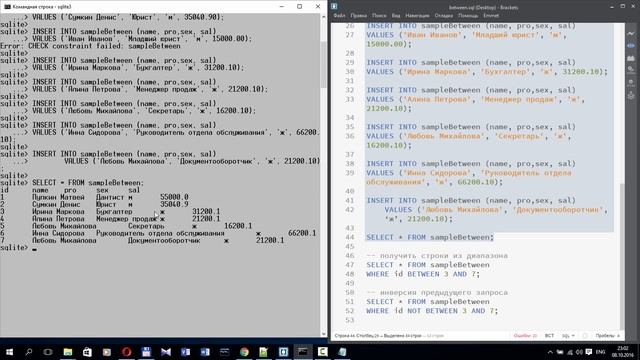Screen dimensions: 640x360
Task: Click the command prompt scroll up arrow
Action: pyautogui.click(x=324, y=17)
